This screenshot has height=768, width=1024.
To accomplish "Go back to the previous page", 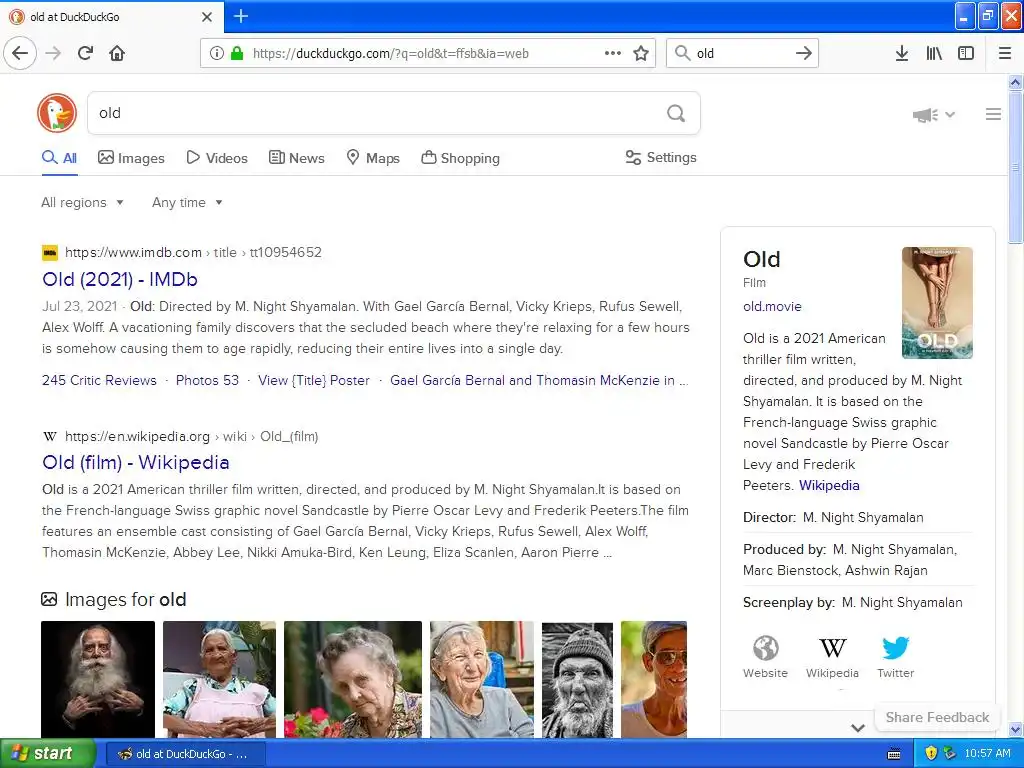I will click(20, 53).
